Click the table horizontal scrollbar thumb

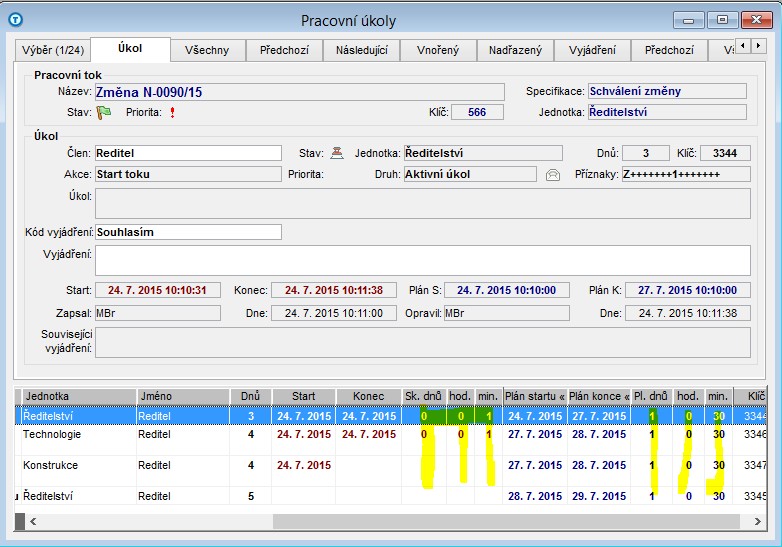[x=506, y=522]
